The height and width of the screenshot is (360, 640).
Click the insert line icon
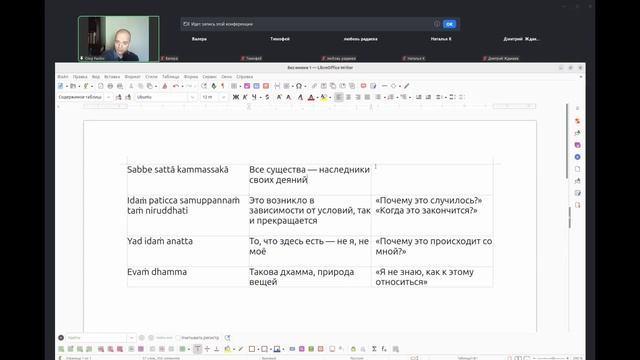coord(384,86)
